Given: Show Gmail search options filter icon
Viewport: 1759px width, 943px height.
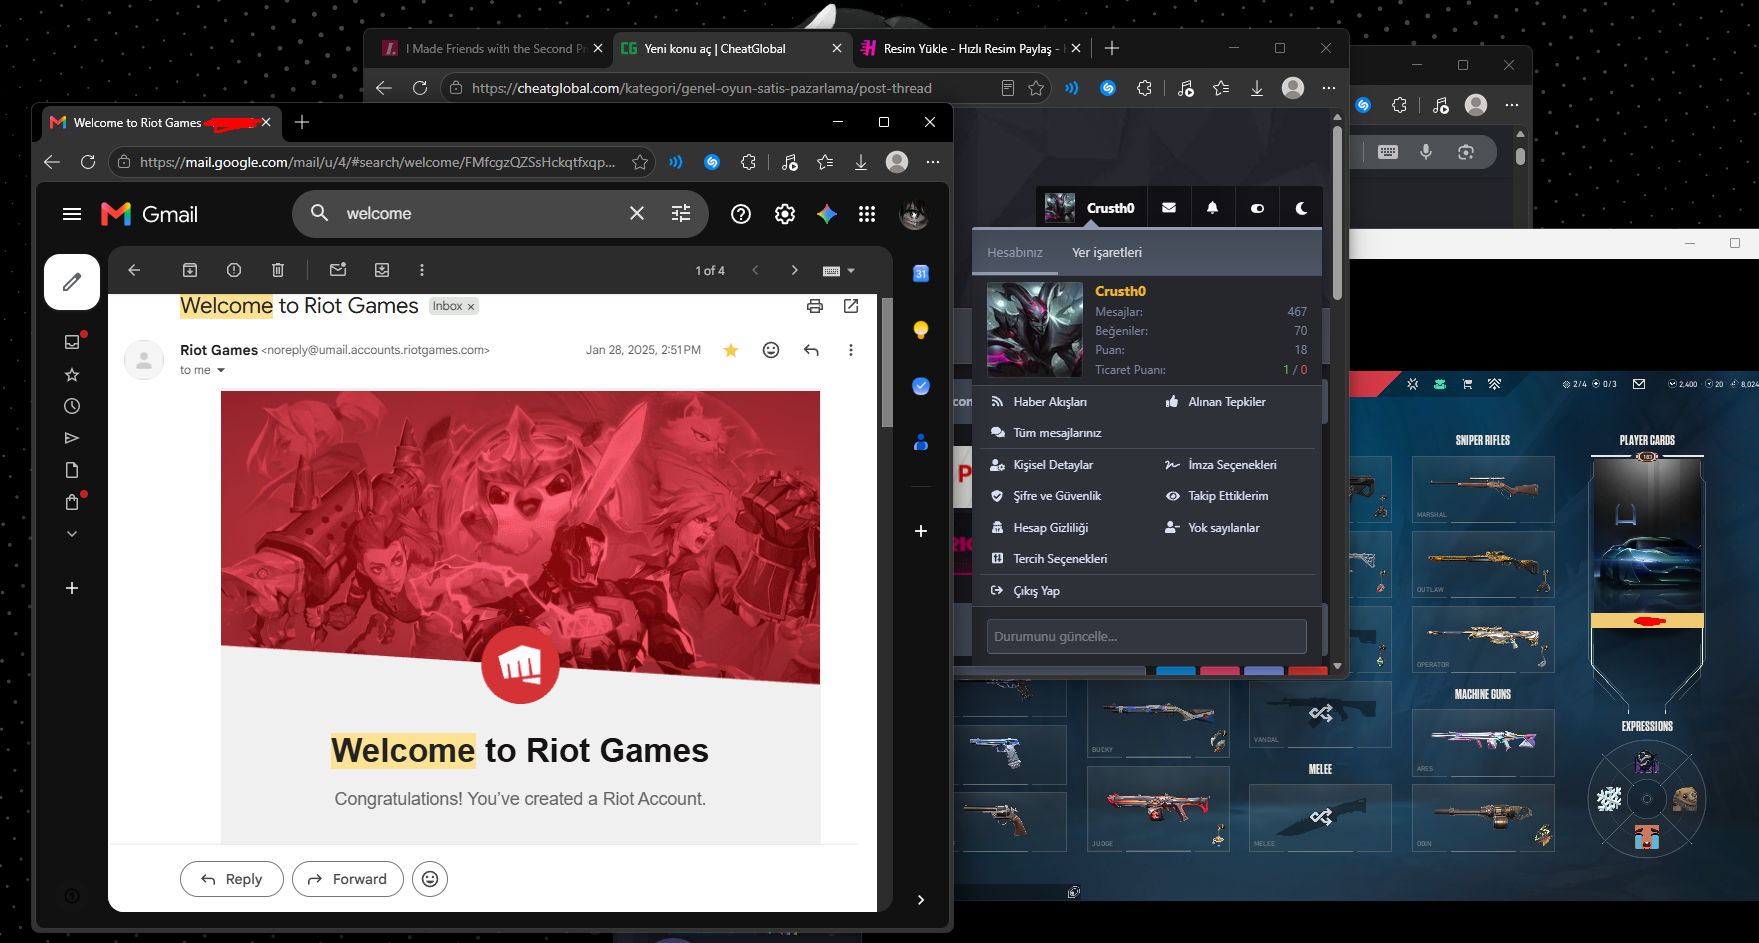Looking at the screenshot, I should point(681,213).
